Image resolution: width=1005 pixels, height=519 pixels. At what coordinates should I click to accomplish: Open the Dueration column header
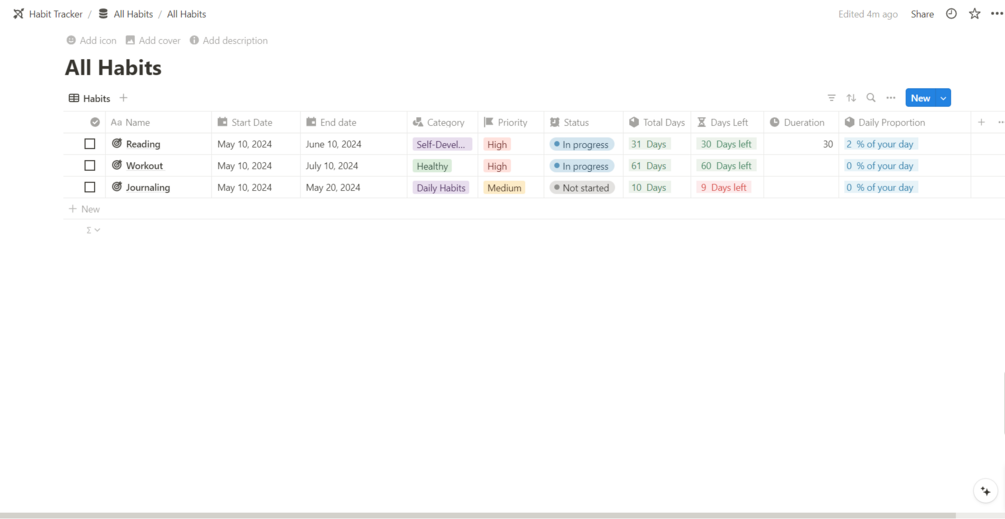pos(801,122)
